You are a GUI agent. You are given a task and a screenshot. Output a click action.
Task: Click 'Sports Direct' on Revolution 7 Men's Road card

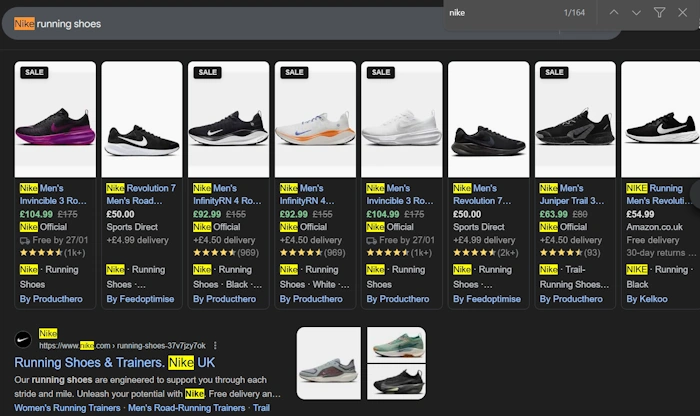(x=132, y=227)
